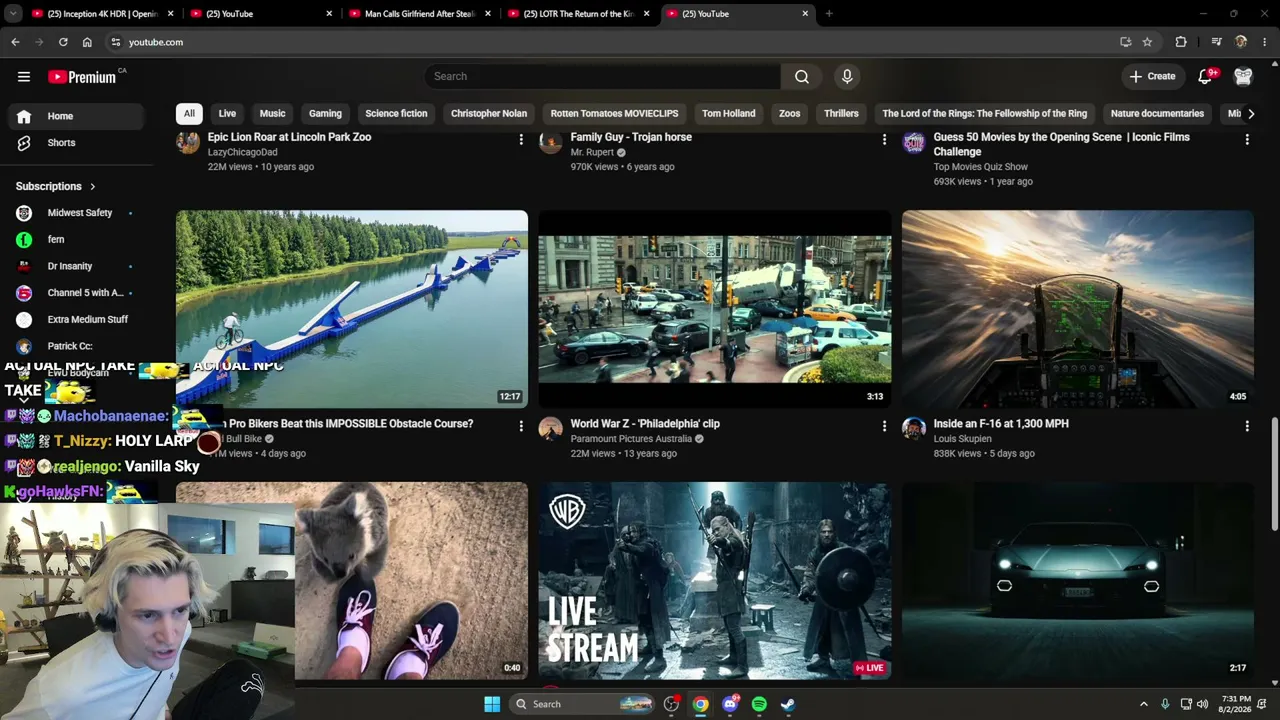Viewport: 1280px width, 720px height.
Task: Show hidden system tray icons
Action: (1143, 704)
